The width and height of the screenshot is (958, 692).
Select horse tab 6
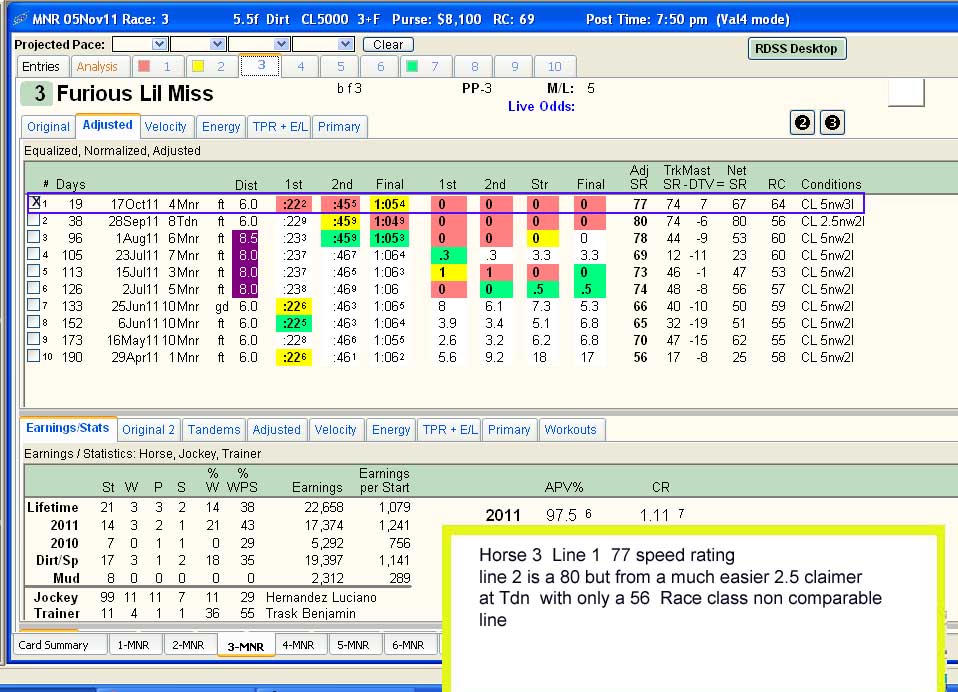[380, 66]
